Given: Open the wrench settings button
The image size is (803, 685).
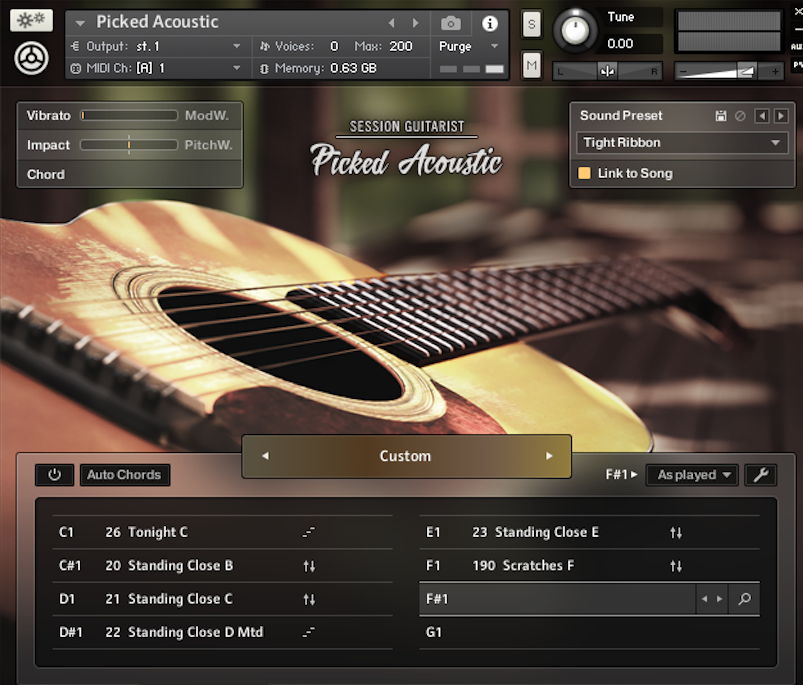Looking at the screenshot, I should tap(760, 475).
